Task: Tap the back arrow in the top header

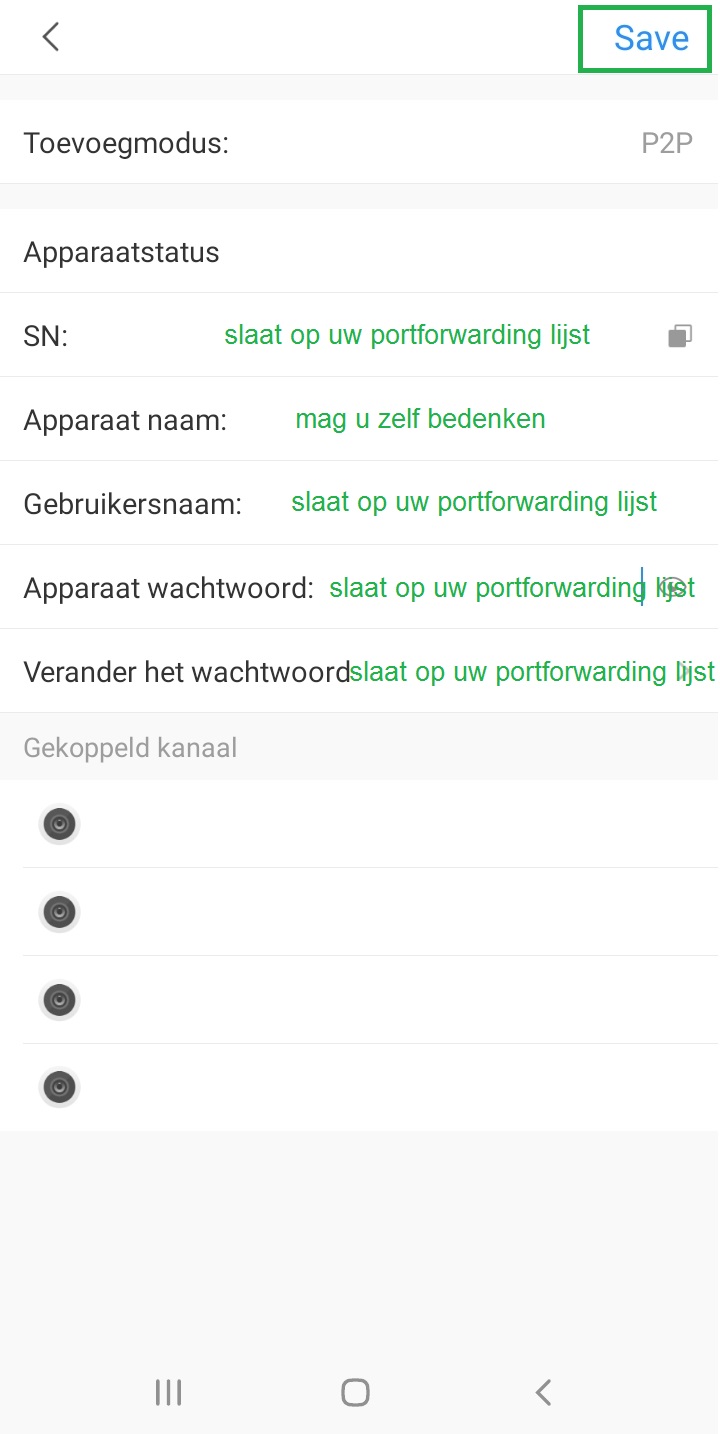Action: click(51, 38)
